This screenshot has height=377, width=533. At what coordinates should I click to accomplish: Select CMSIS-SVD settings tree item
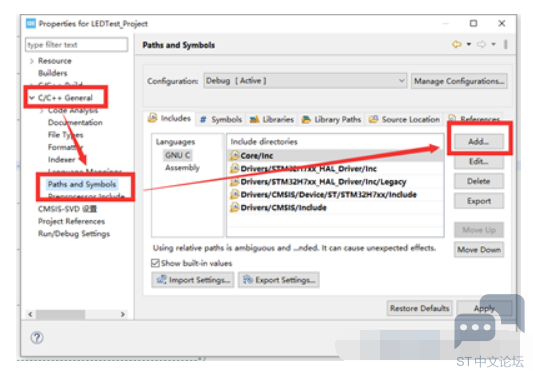coord(67,209)
